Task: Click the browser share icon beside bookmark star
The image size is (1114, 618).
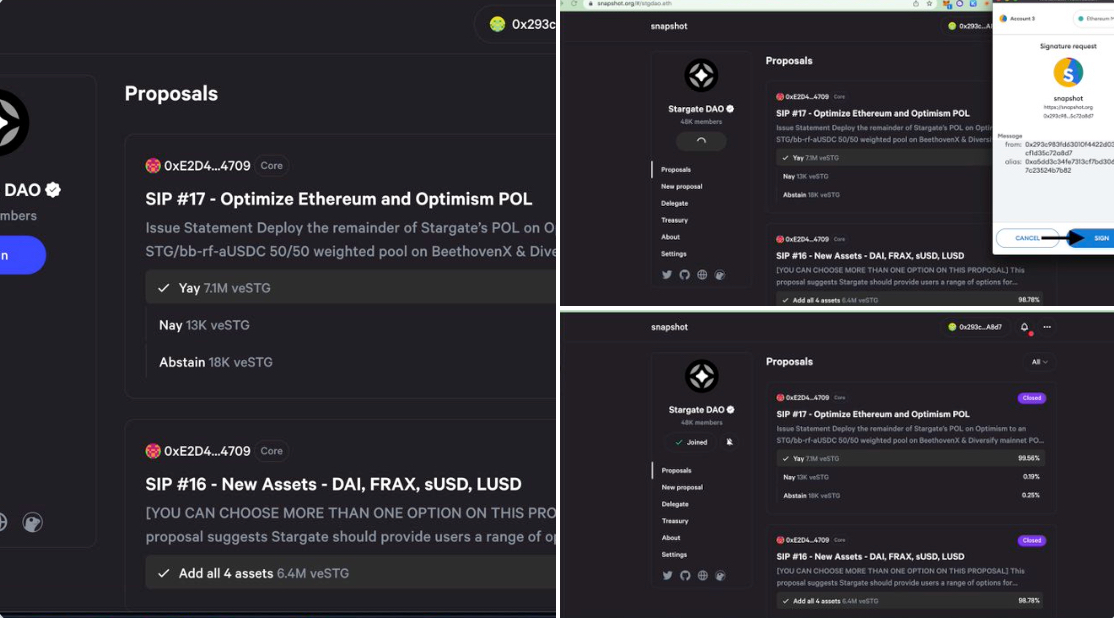Action: tap(916, 4)
